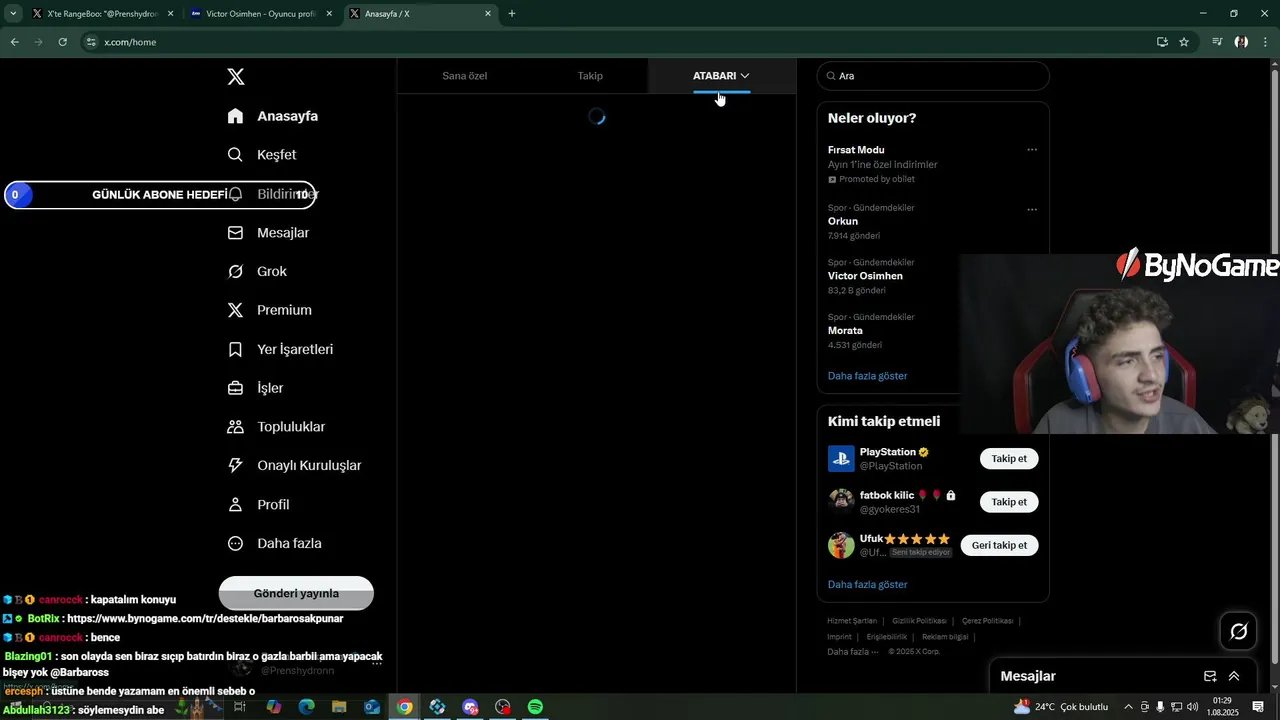
Task: Open the Grok icon in sidebar
Action: (x=235, y=271)
